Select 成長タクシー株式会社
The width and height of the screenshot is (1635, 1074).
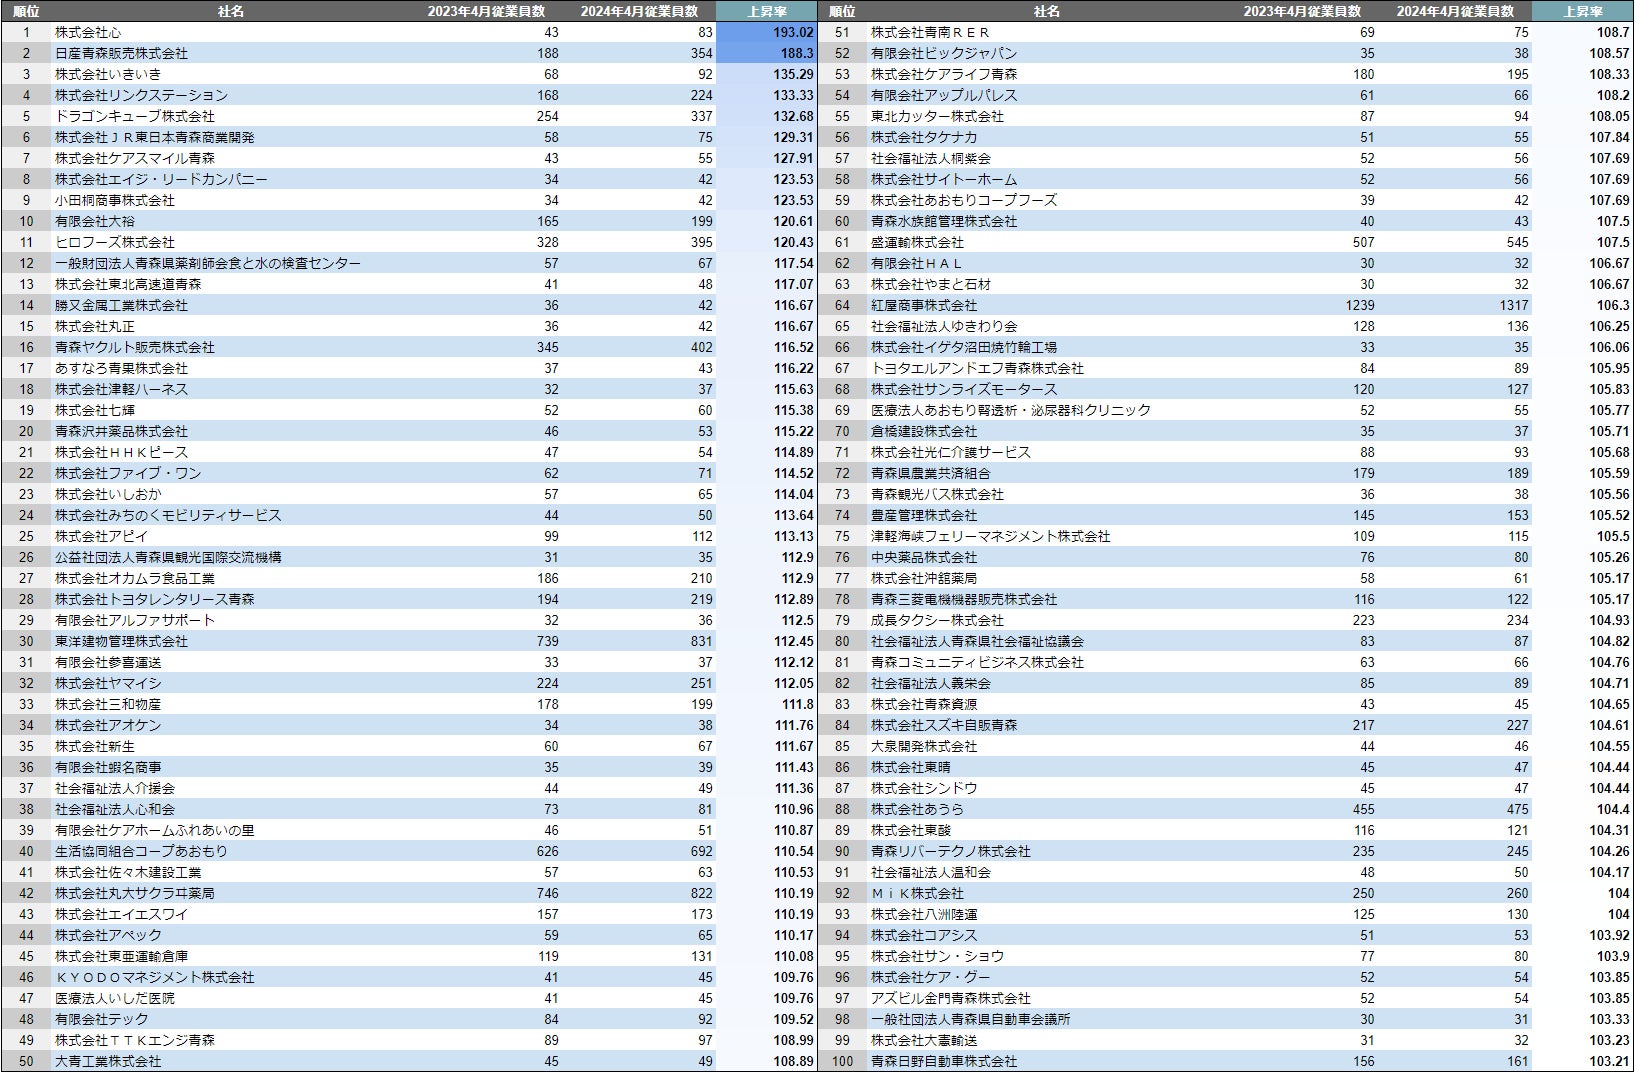click(937, 620)
